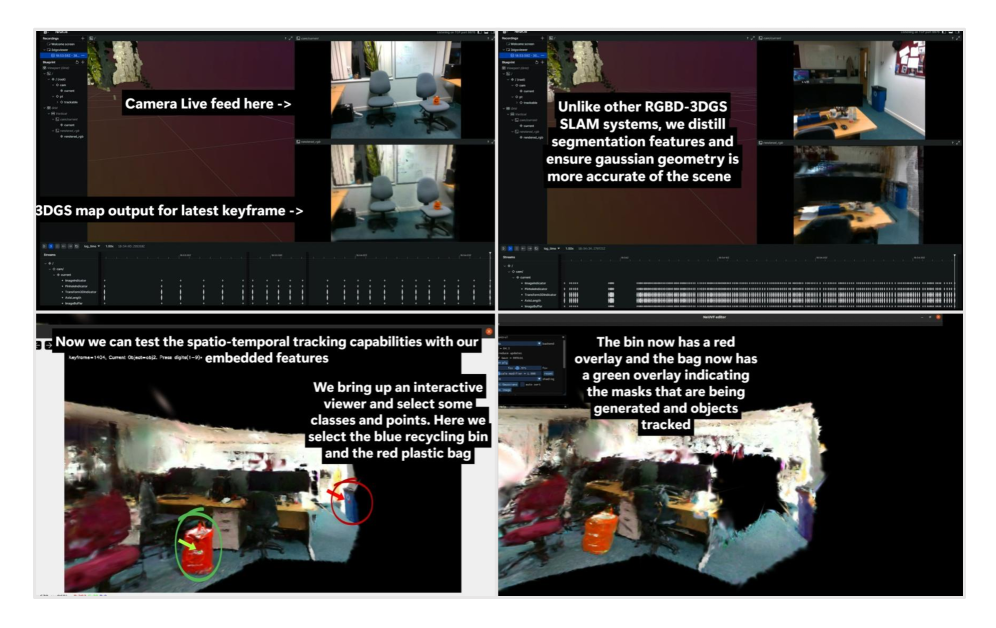Viewport: 996px width, 628px height.
Task: Minimize the NeRF editor window
Action: (922, 317)
